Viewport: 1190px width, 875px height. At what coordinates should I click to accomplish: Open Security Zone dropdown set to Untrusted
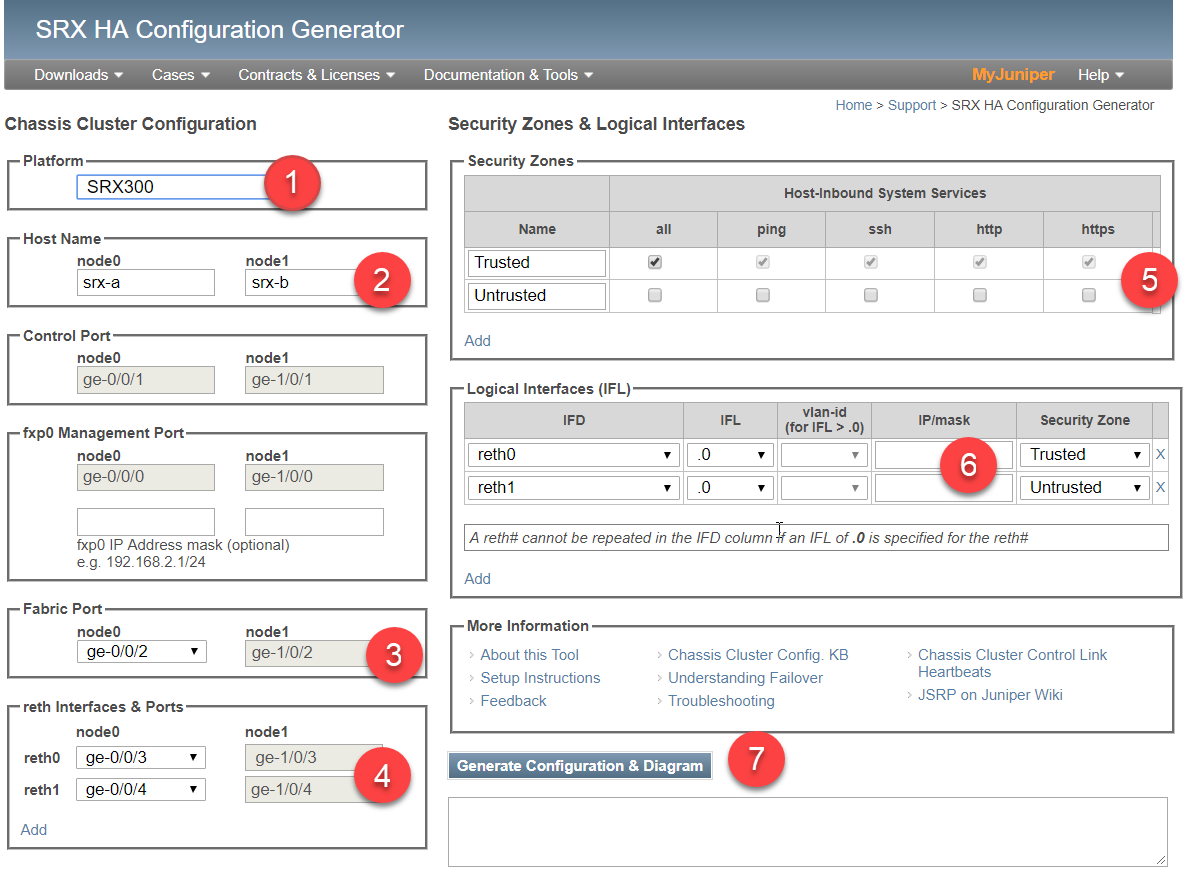point(1084,487)
